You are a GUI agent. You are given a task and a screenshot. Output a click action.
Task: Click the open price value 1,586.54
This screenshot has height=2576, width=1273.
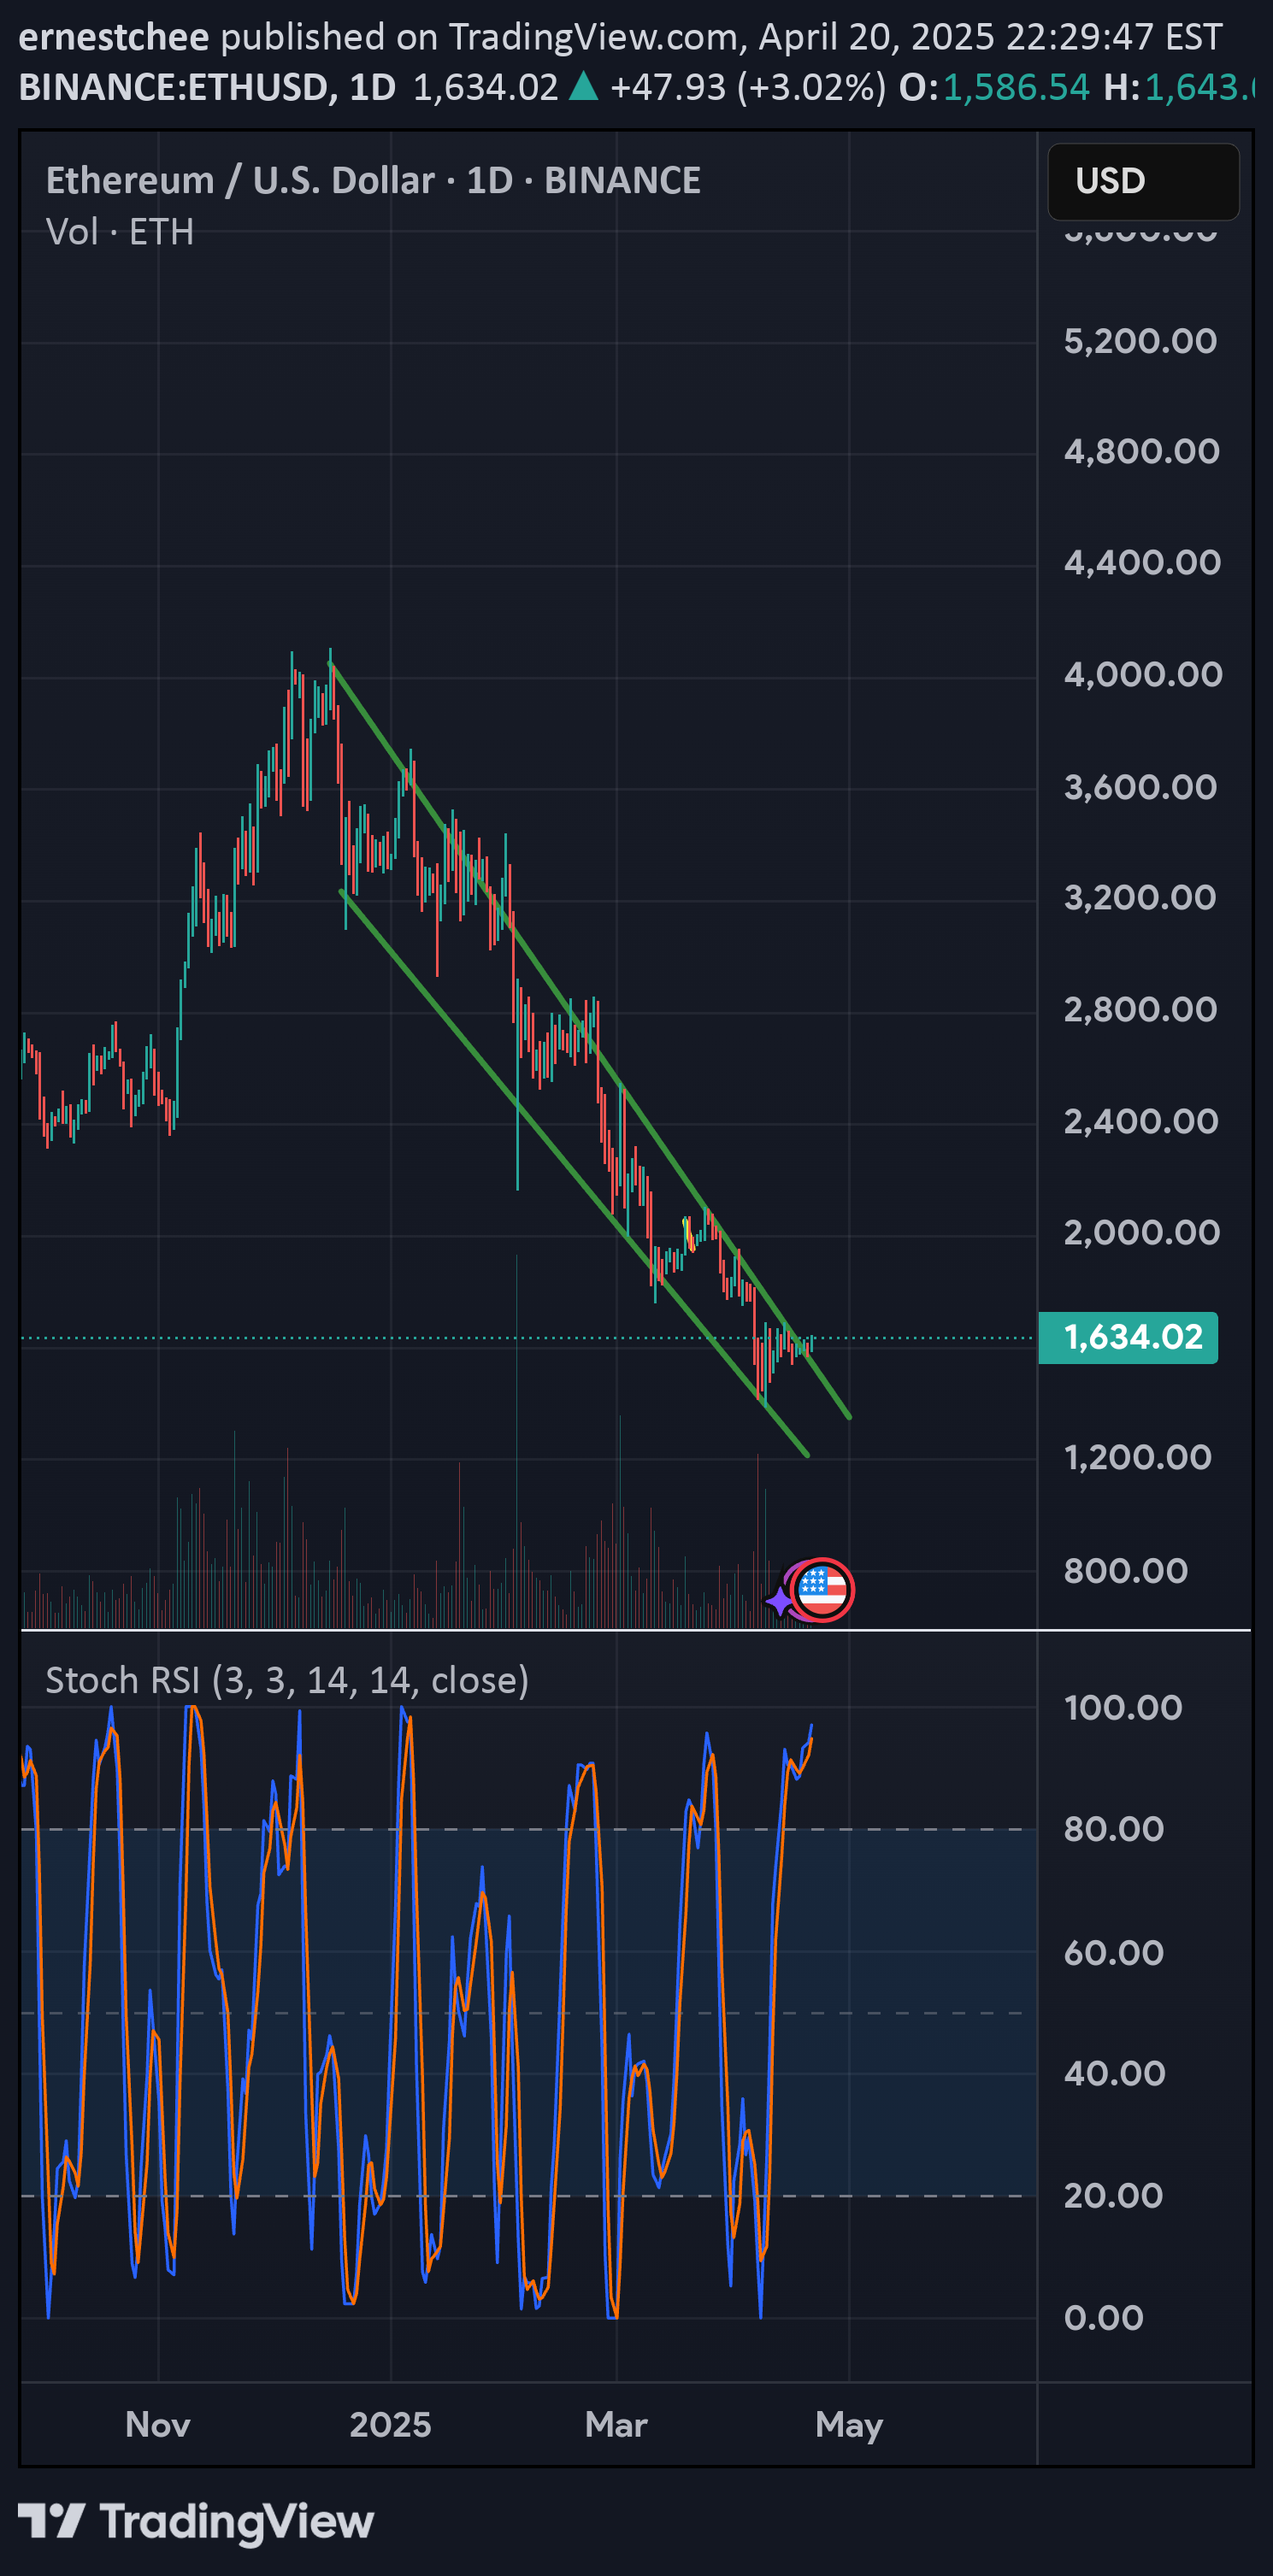1016,88
